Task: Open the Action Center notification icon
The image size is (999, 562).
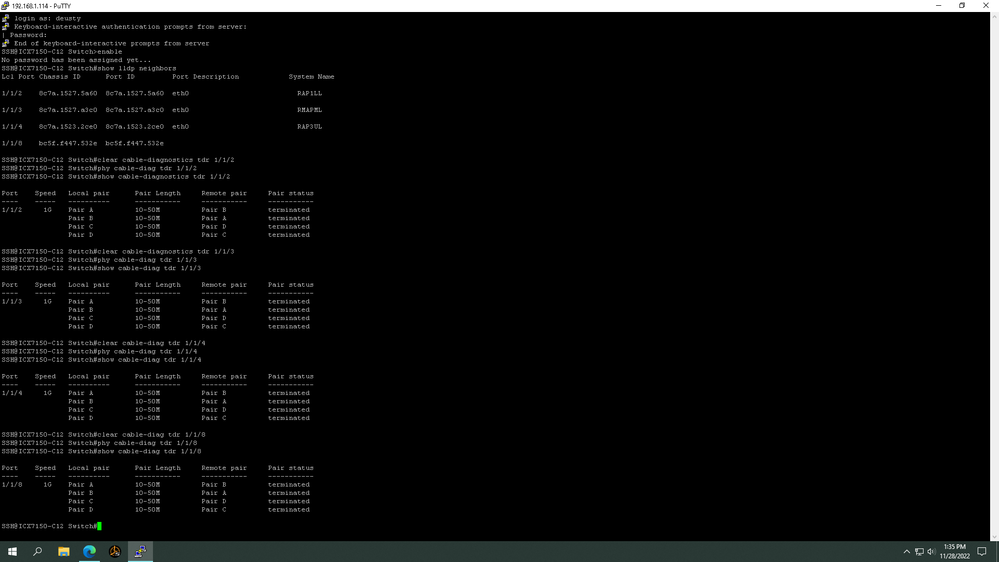Action: click(x=982, y=552)
